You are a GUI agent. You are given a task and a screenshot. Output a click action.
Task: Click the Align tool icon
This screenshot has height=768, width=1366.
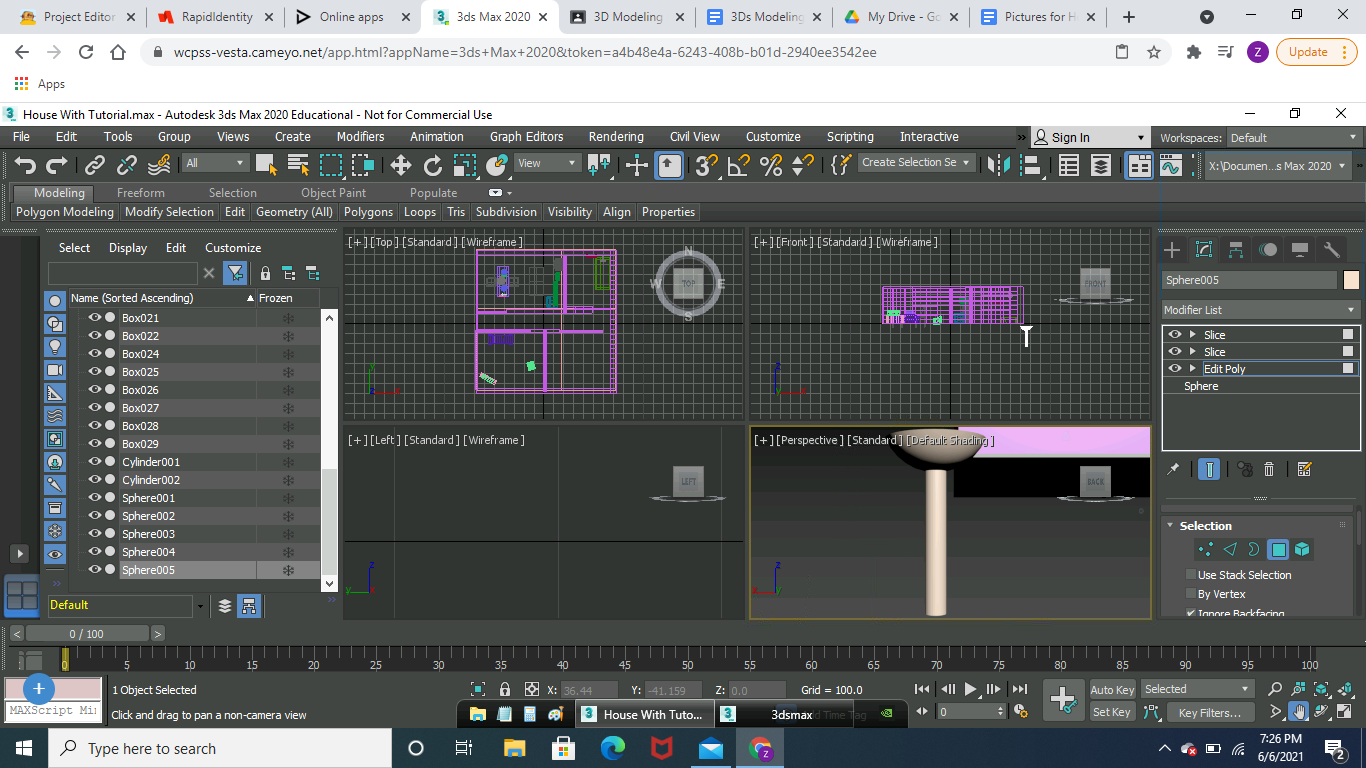pos(1029,165)
